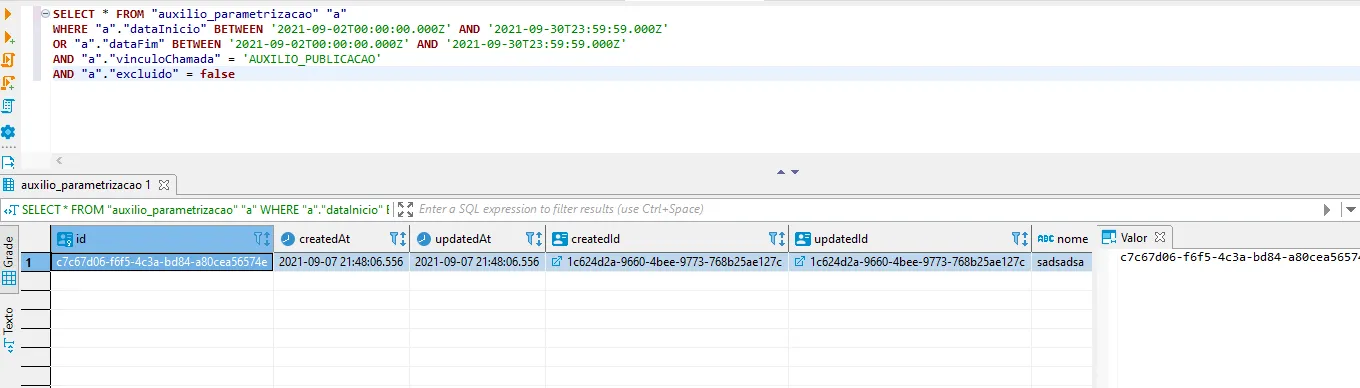Click the value text in the Valor panel
Image resolution: width=1360 pixels, height=388 pixels.
[1239, 258]
